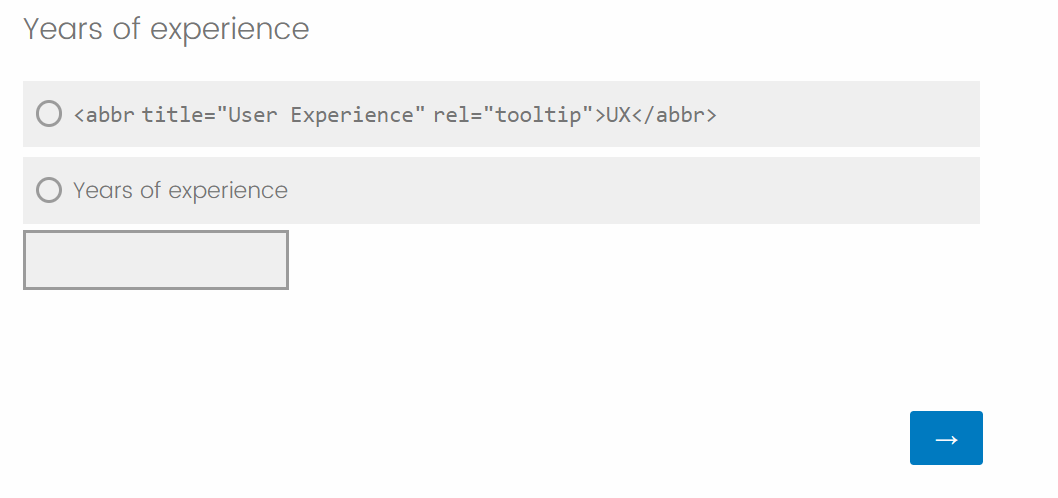Click the rel="tooltip" text in the first option
The image size is (1058, 498).
(x=507, y=115)
